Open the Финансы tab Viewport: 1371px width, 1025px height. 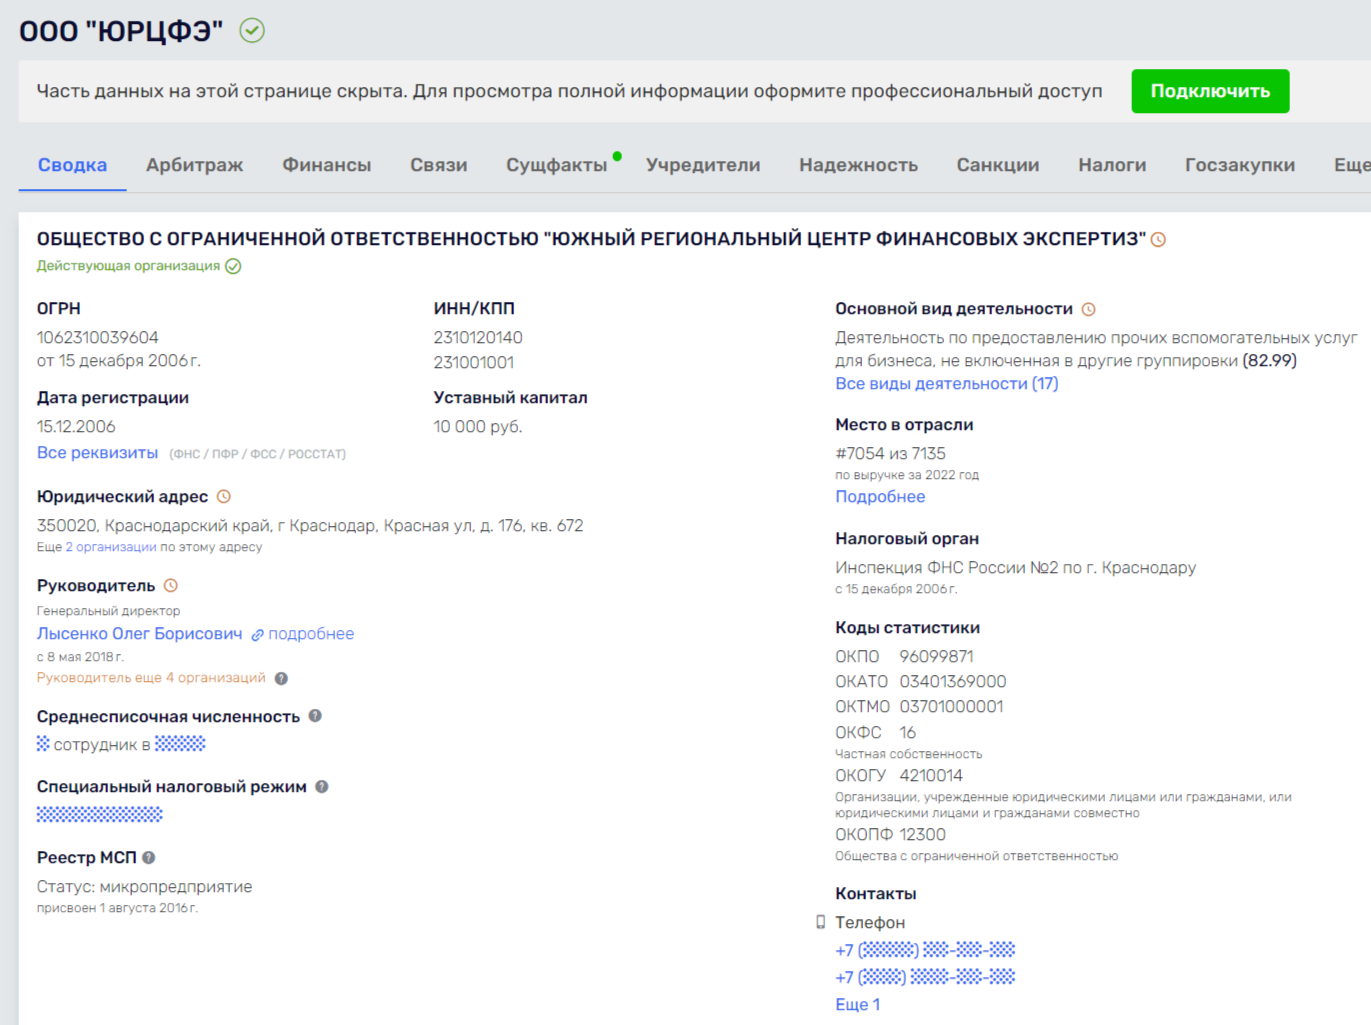coord(327,165)
